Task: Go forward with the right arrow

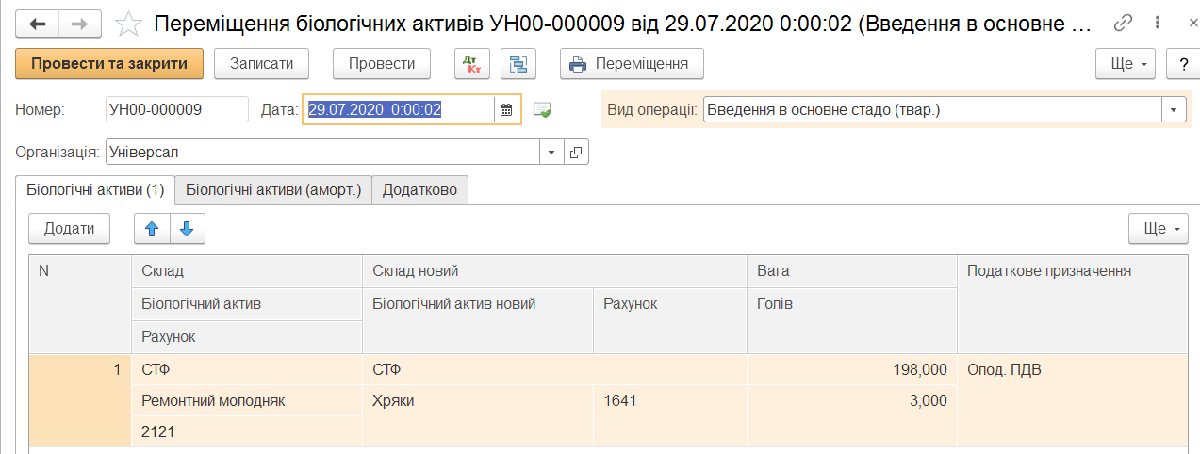Action: tap(81, 22)
